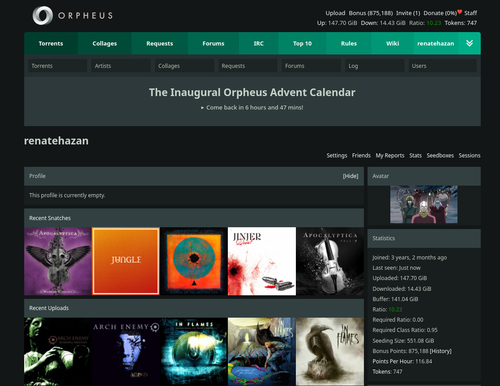This screenshot has height=386, width=500.
Task: Open the dark blue Arch Enemy cover
Action: (126, 352)
